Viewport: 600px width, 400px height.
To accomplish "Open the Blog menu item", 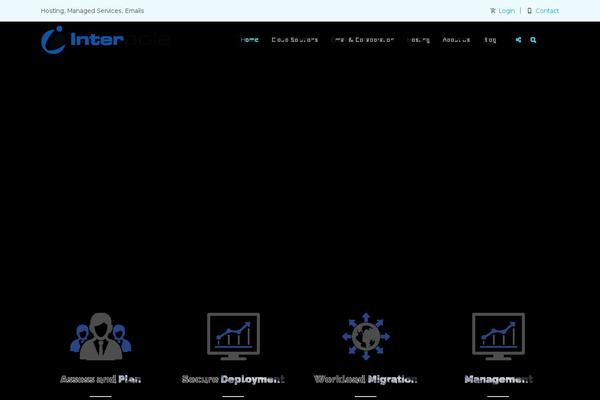I will tap(490, 40).
